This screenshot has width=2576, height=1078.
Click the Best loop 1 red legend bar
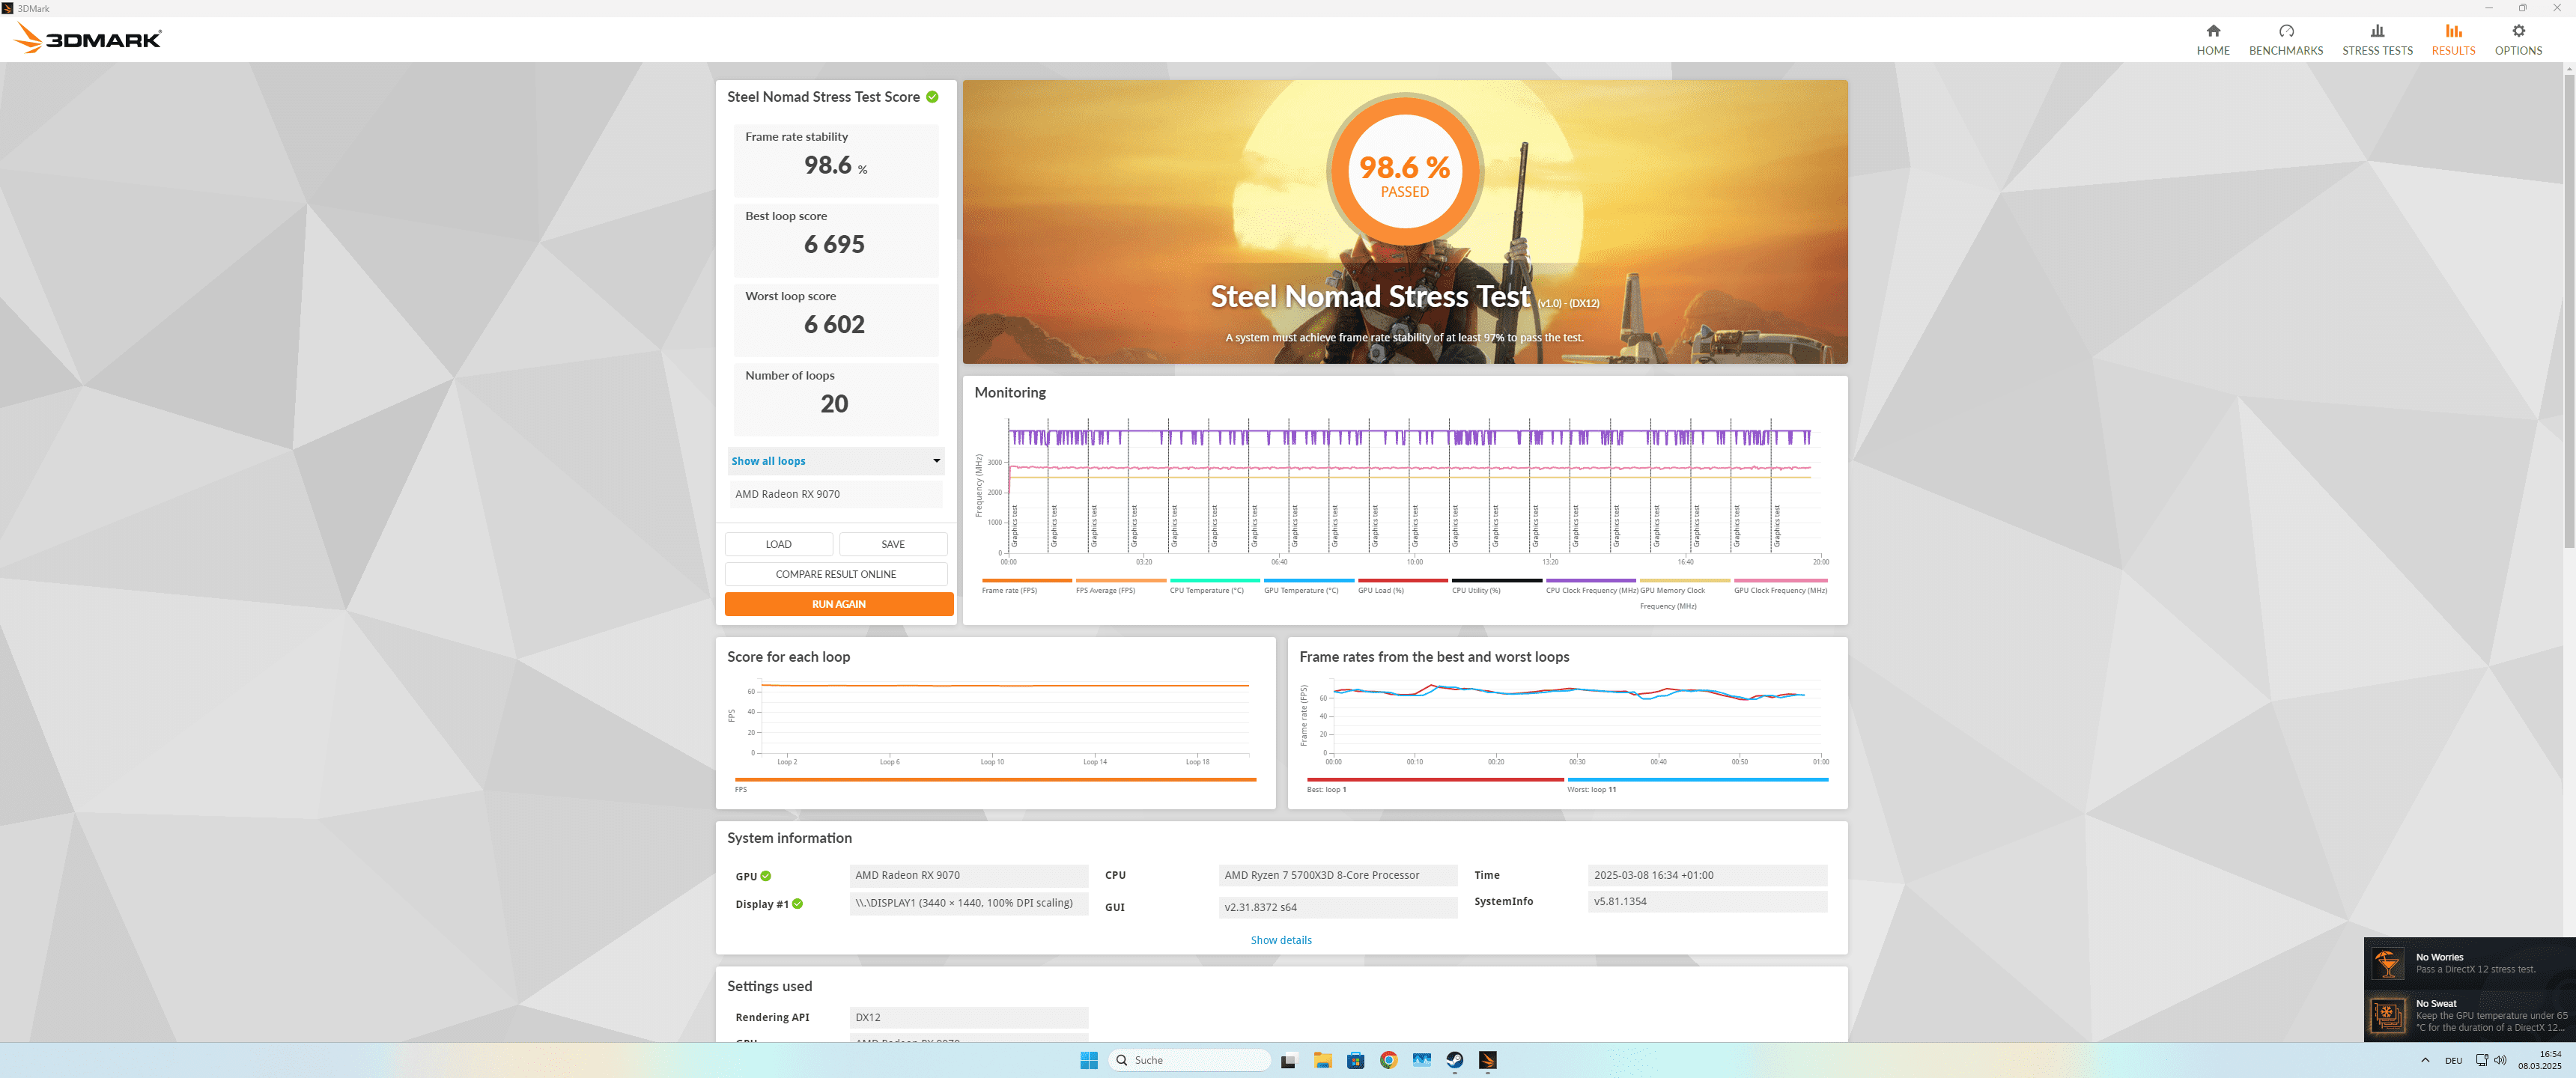point(1434,780)
